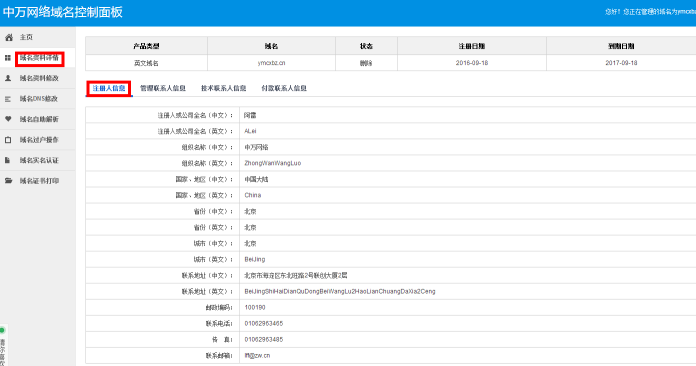Click the green online-service widget at bottom left
The height and width of the screenshot is (366, 696).
[x=3, y=345]
